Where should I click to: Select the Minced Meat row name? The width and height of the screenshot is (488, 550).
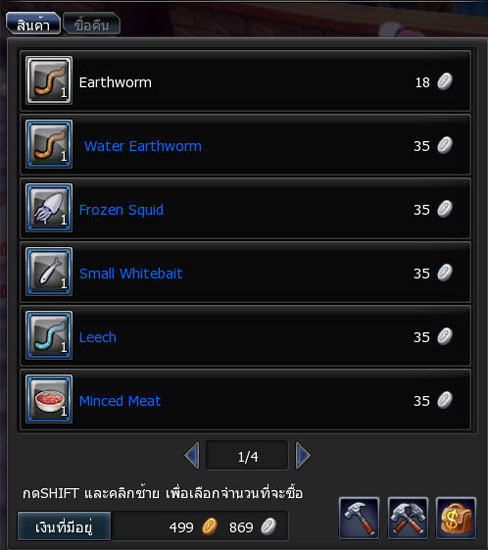[x=120, y=401]
